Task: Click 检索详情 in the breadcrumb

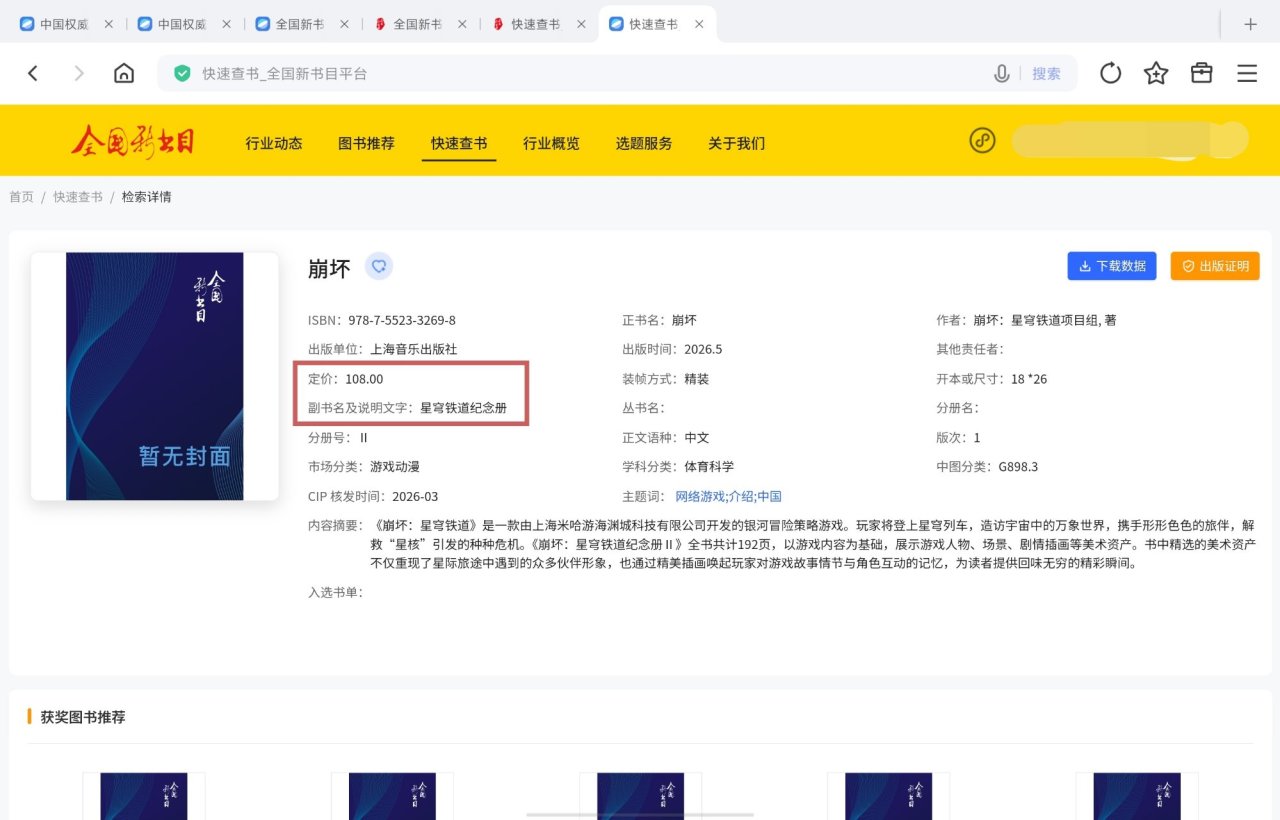Action: click(x=147, y=197)
